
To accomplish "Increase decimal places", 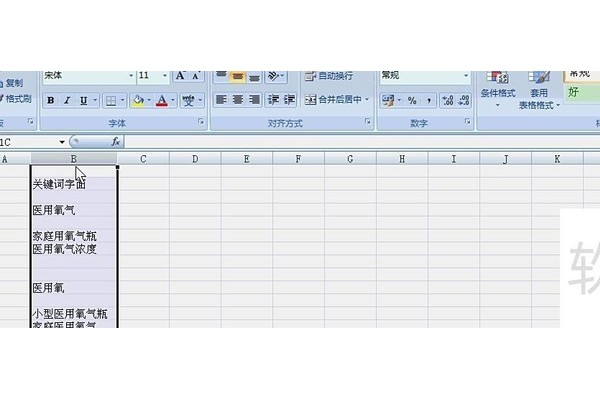I will 448,101.
